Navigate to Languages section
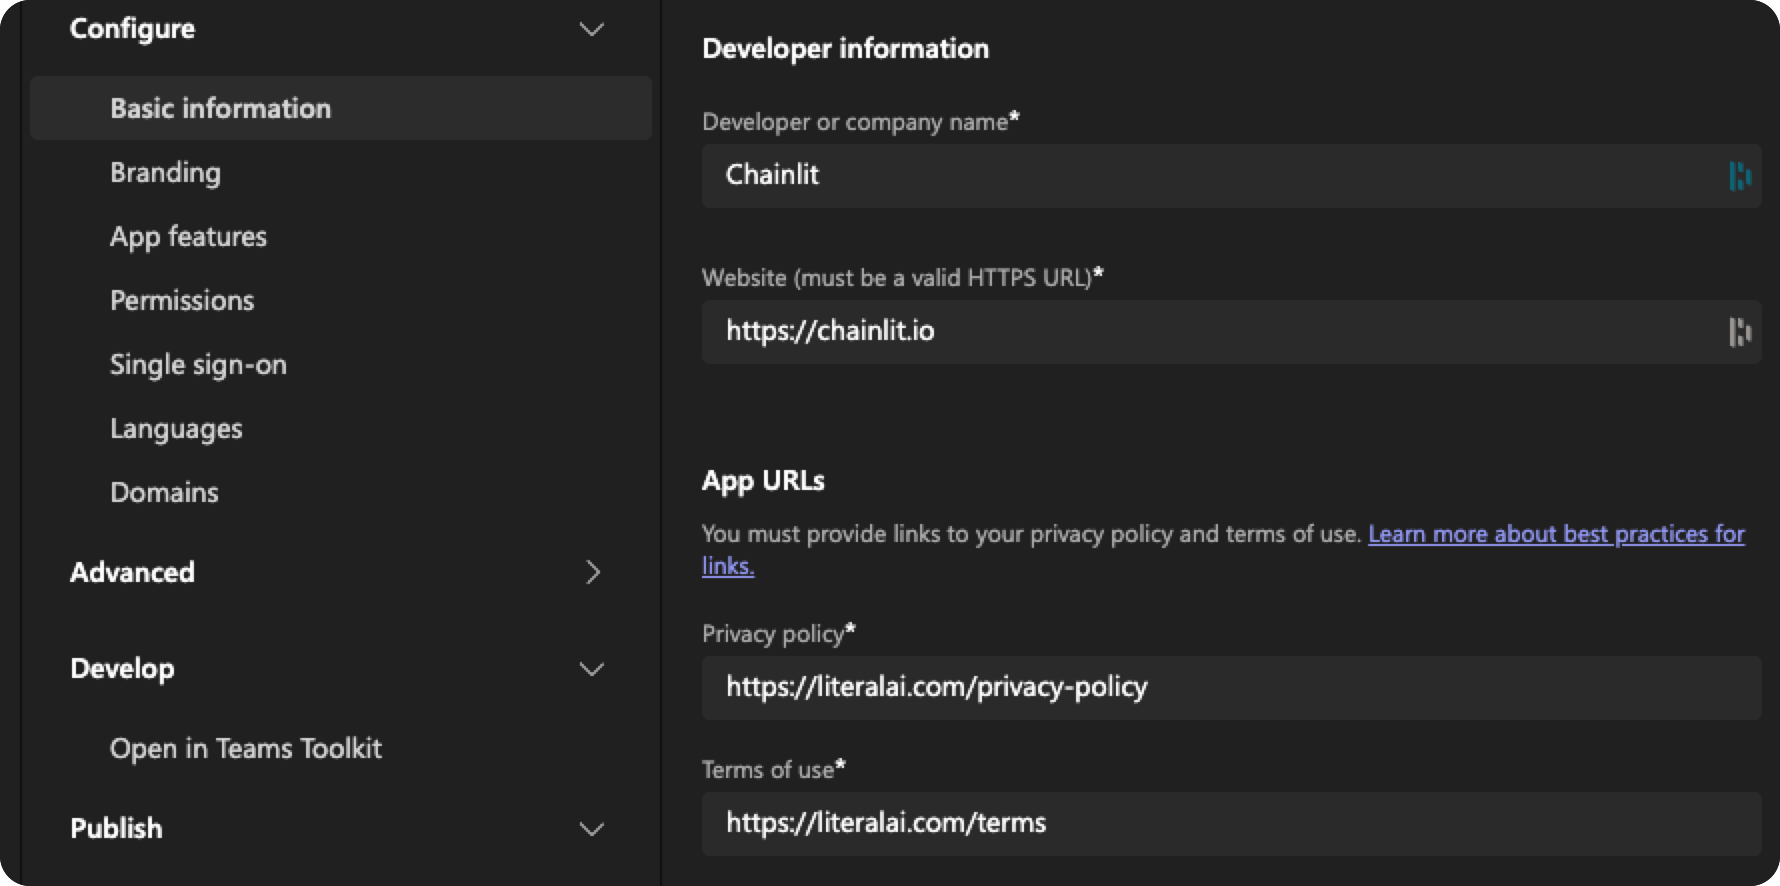 click(x=176, y=428)
